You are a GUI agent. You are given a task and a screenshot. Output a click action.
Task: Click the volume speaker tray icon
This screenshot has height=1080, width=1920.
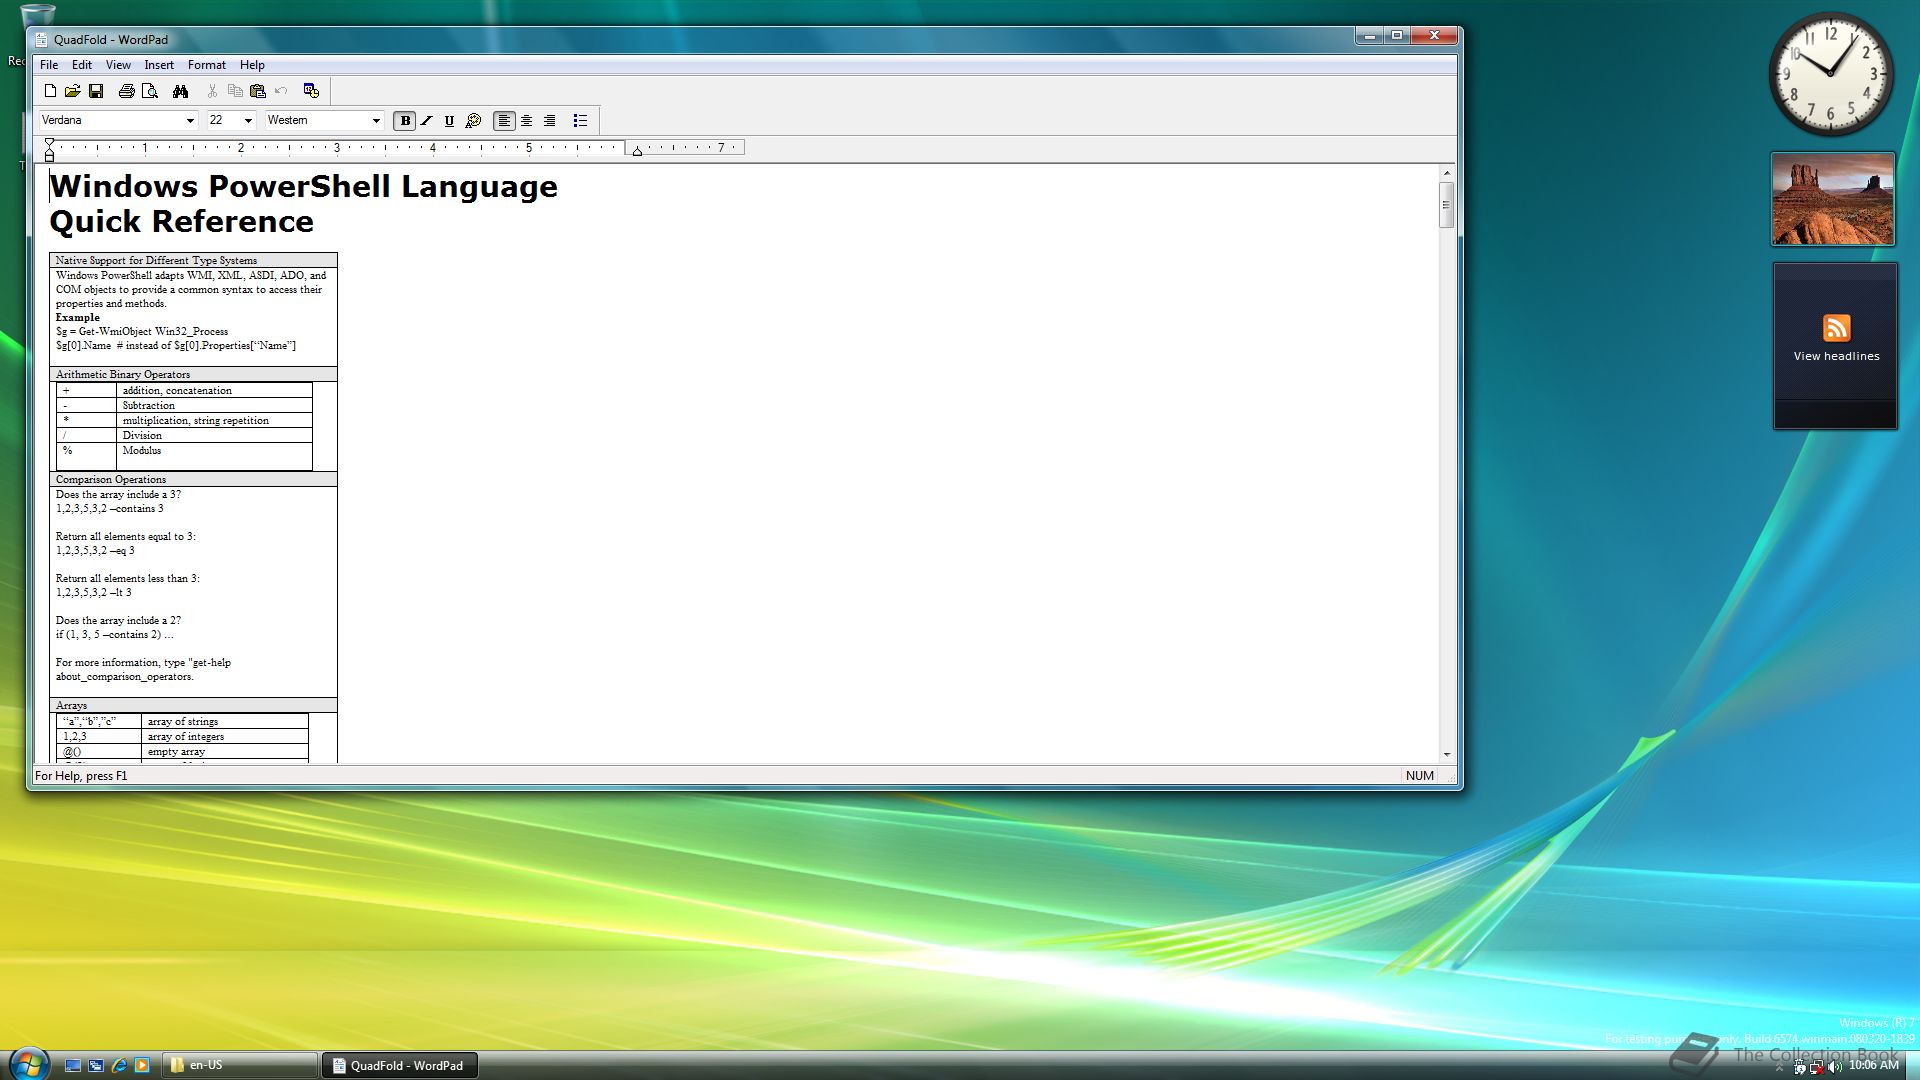(1834, 1067)
